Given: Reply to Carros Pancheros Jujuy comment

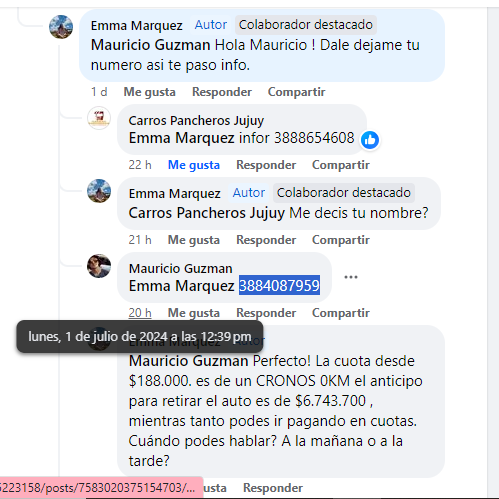Looking at the screenshot, I should click(266, 165).
